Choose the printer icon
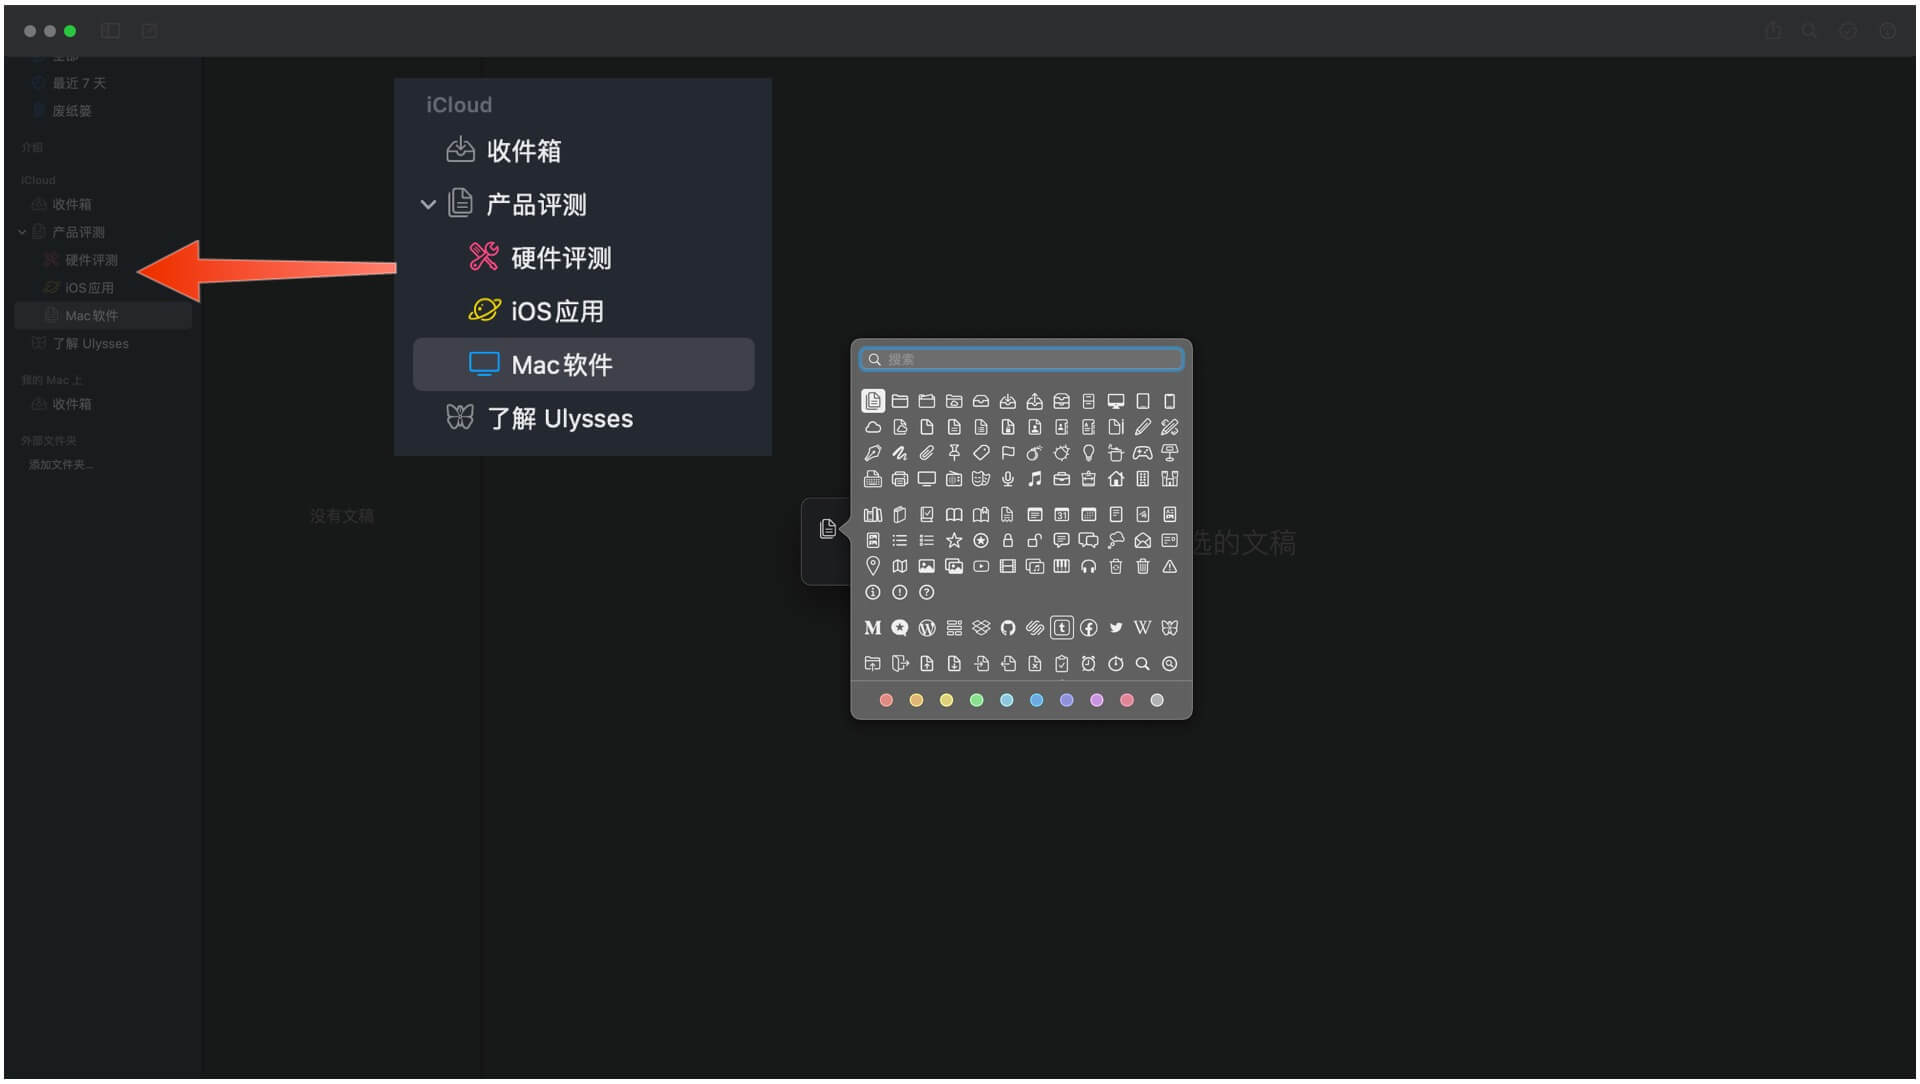The width and height of the screenshot is (1920, 1084). 899,479
